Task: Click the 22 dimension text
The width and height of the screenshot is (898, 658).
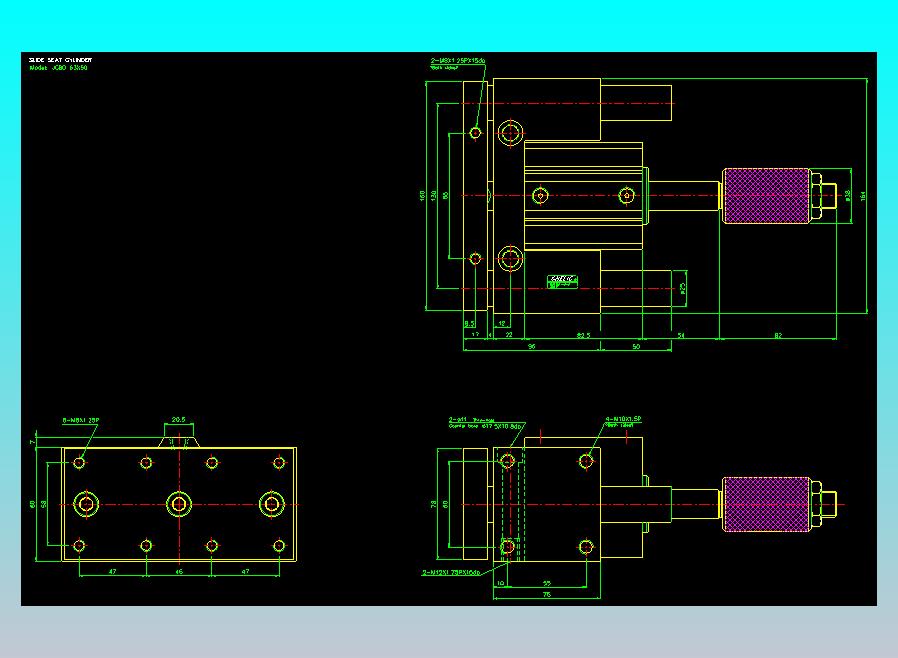Action: pyautogui.click(x=509, y=335)
